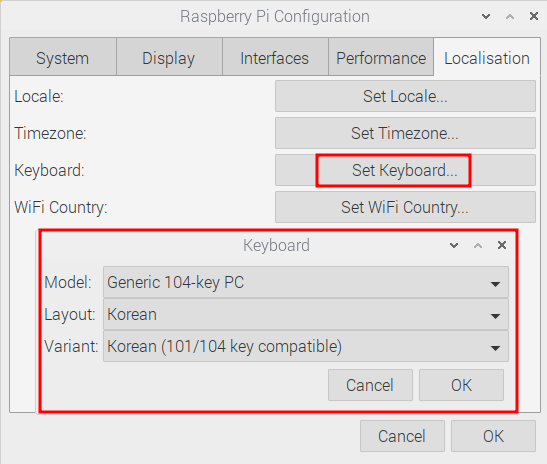Click OK in Raspberry Pi Configuration window

pos(493,436)
